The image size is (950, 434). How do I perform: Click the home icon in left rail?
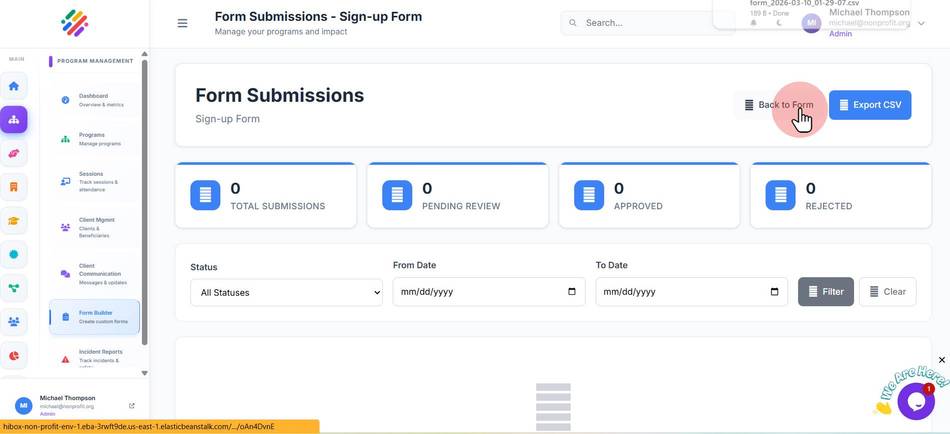(13, 86)
